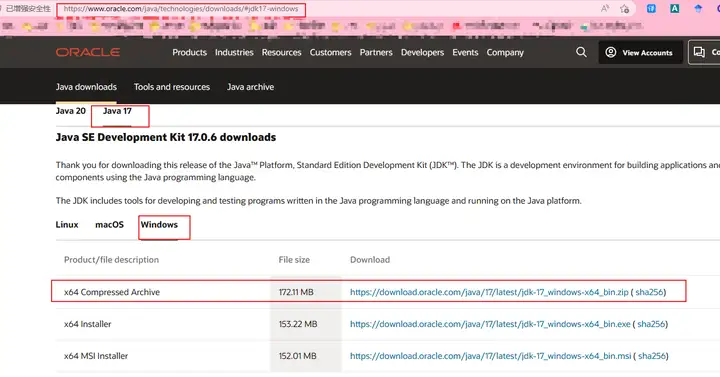The height and width of the screenshot is (377, 720).
Task: Click the Oracle logo
Action: (x=88, y=52)
